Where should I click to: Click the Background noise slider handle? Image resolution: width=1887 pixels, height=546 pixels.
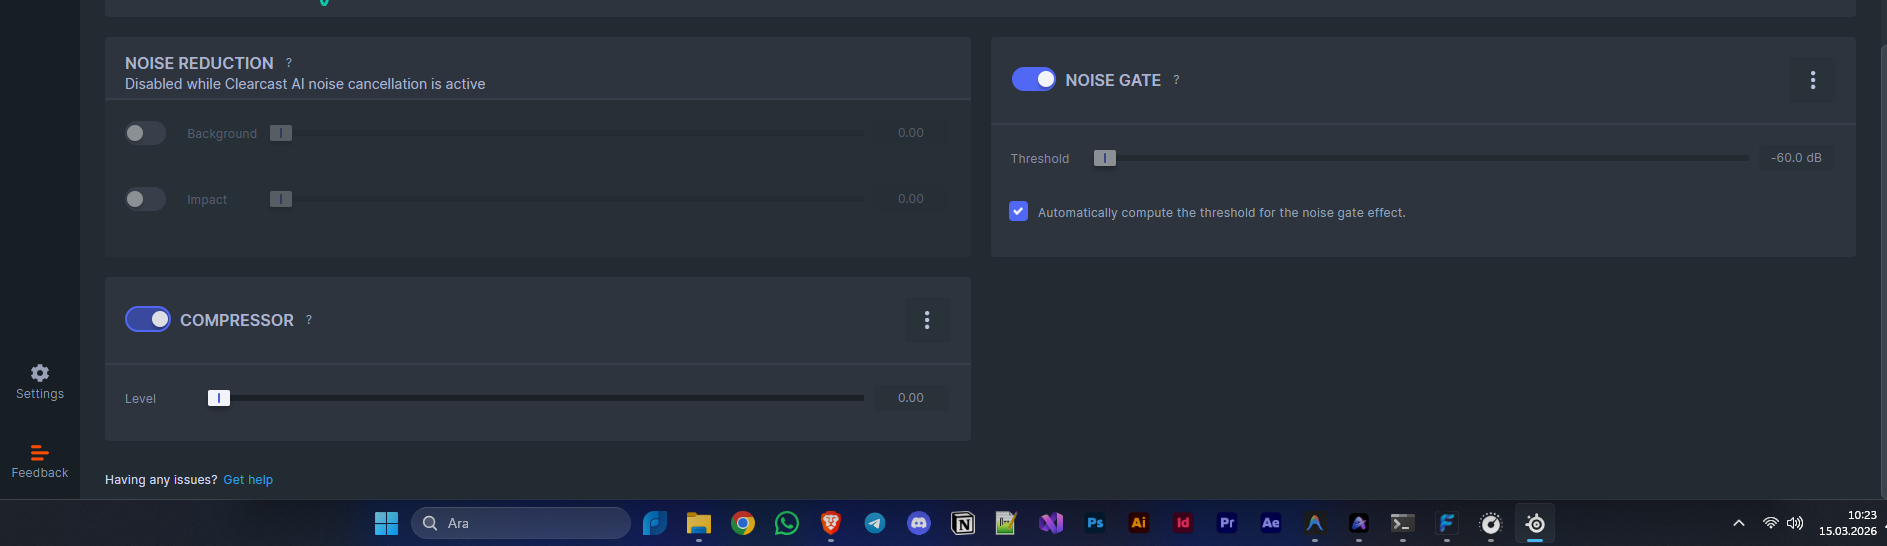281,133
